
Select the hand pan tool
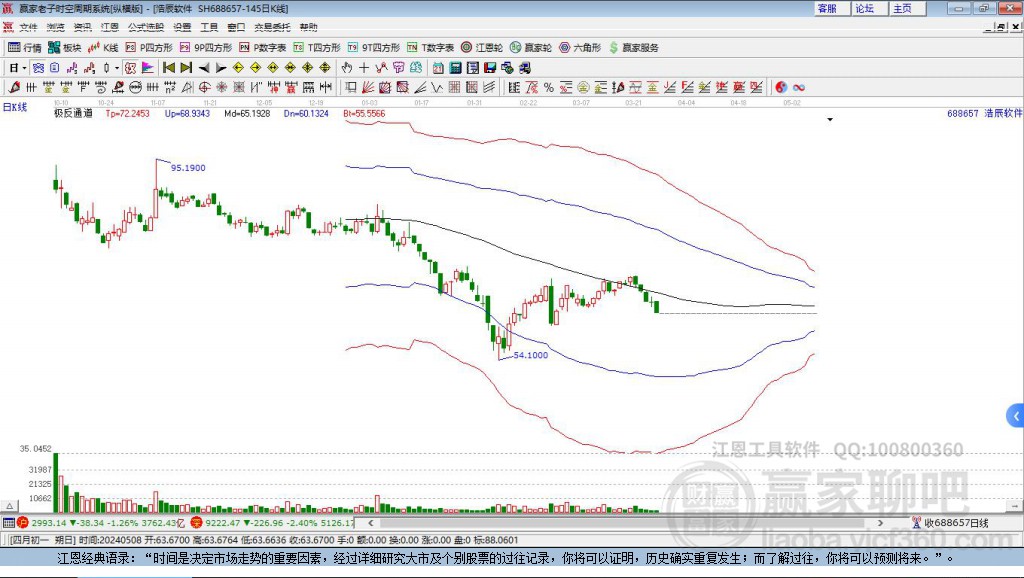coord(347,68)
